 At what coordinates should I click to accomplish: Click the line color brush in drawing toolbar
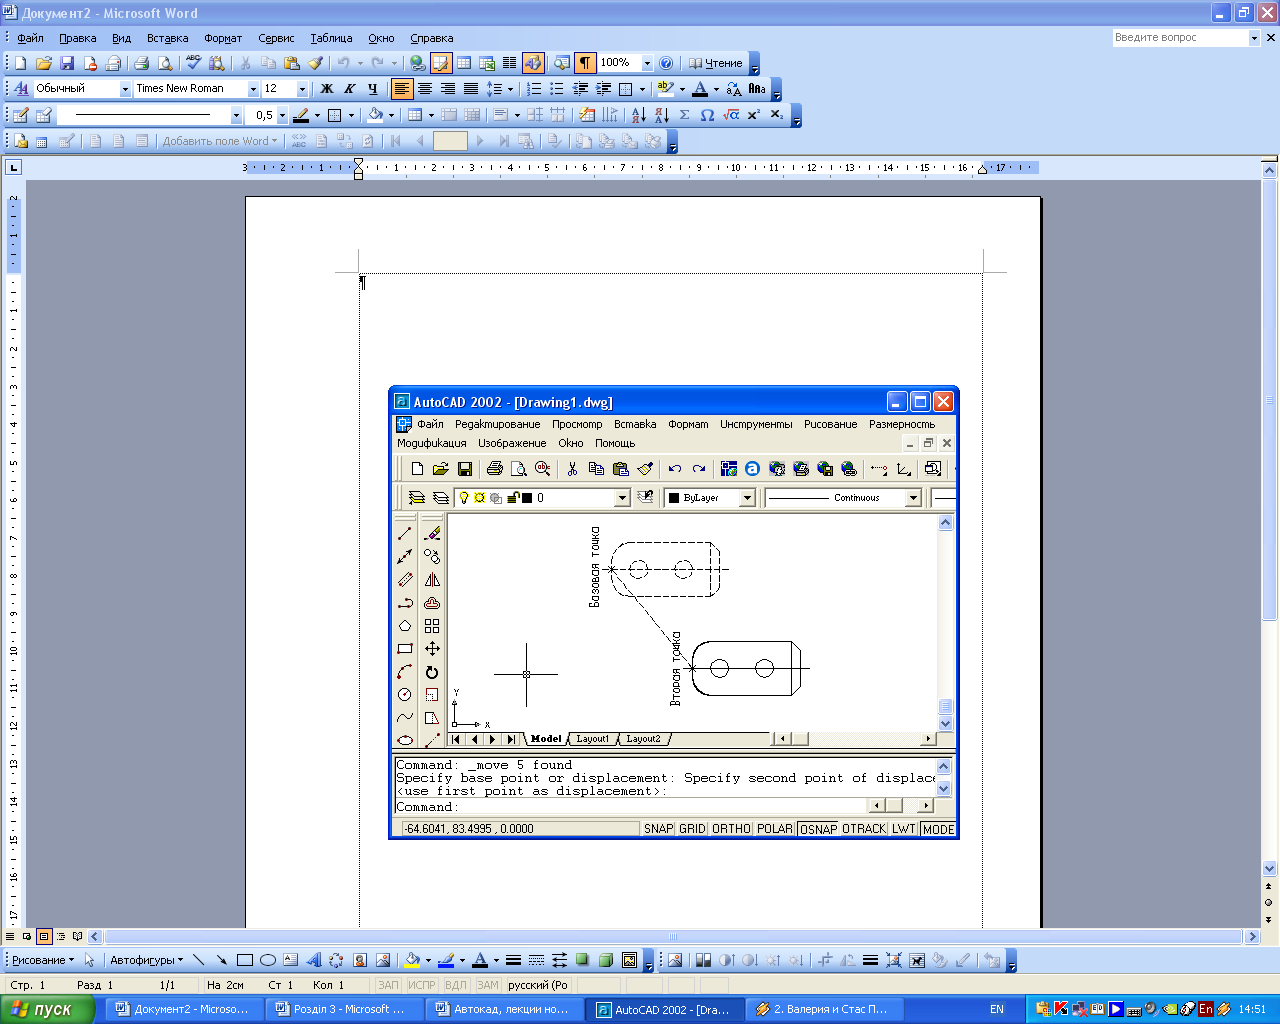coord(446,960)
